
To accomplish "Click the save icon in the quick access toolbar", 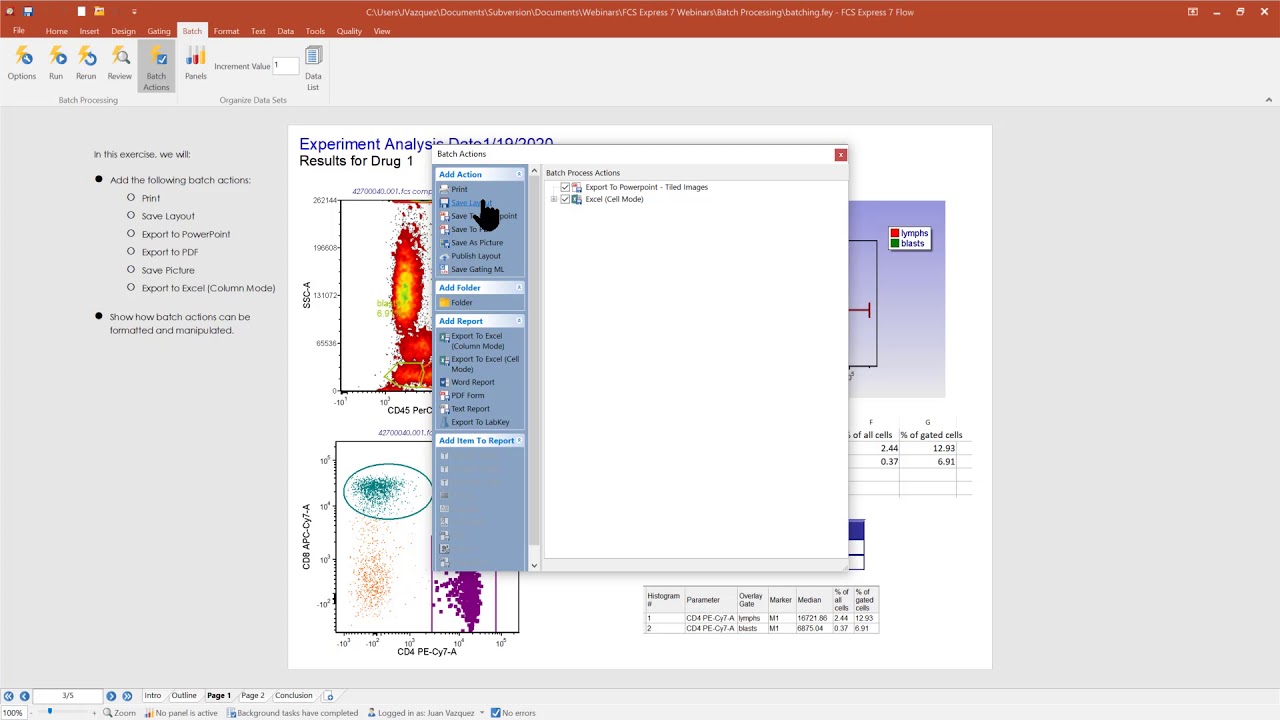I will click(28, 12).
